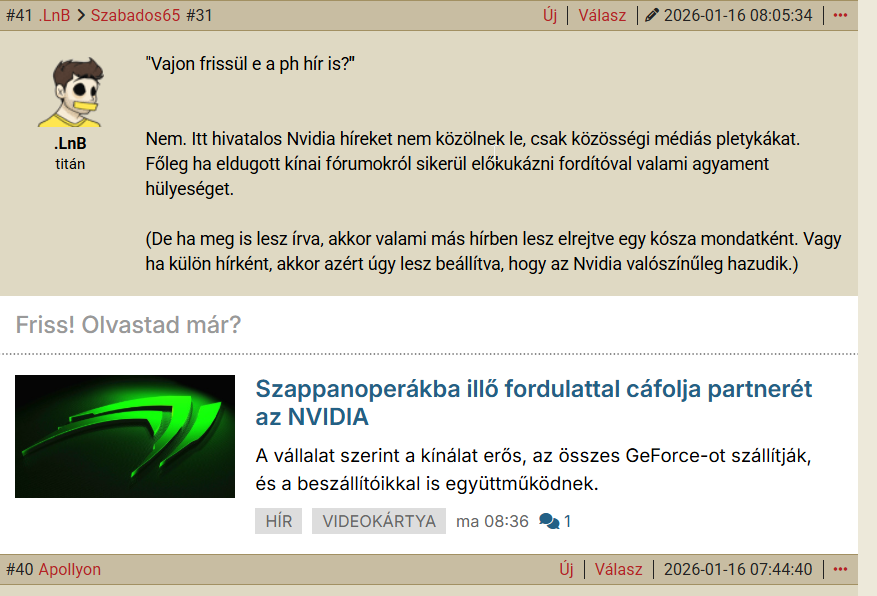
Task: Open the Szappanoperákba illő fordulattal article headline
Action: click(534, 403)
